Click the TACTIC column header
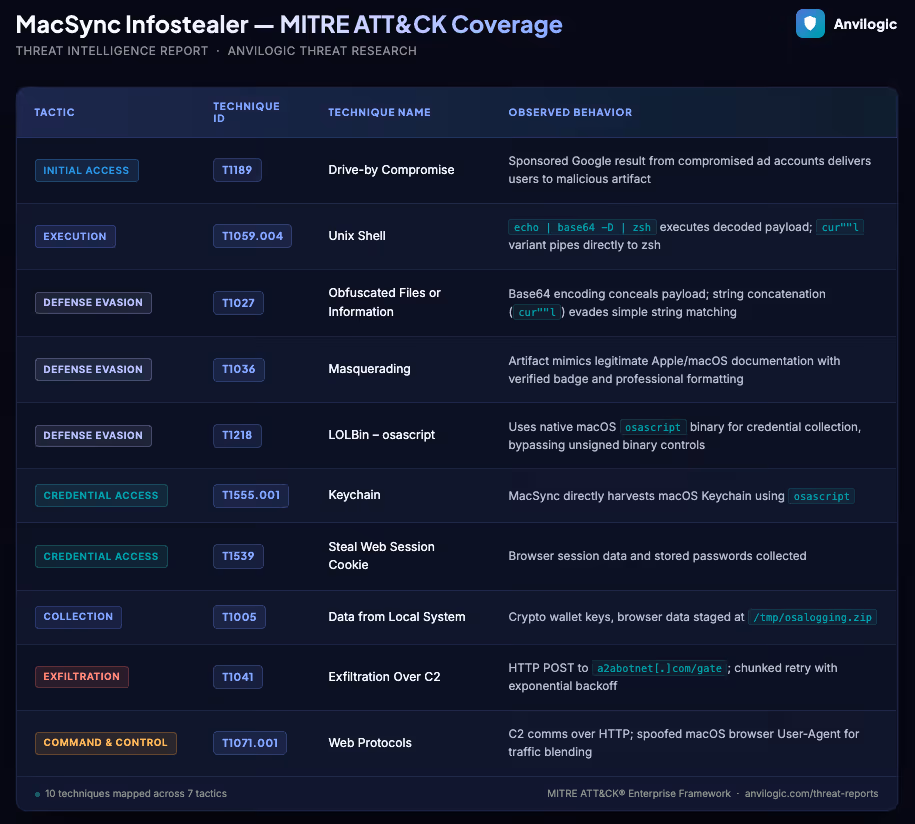 [54, 112]
